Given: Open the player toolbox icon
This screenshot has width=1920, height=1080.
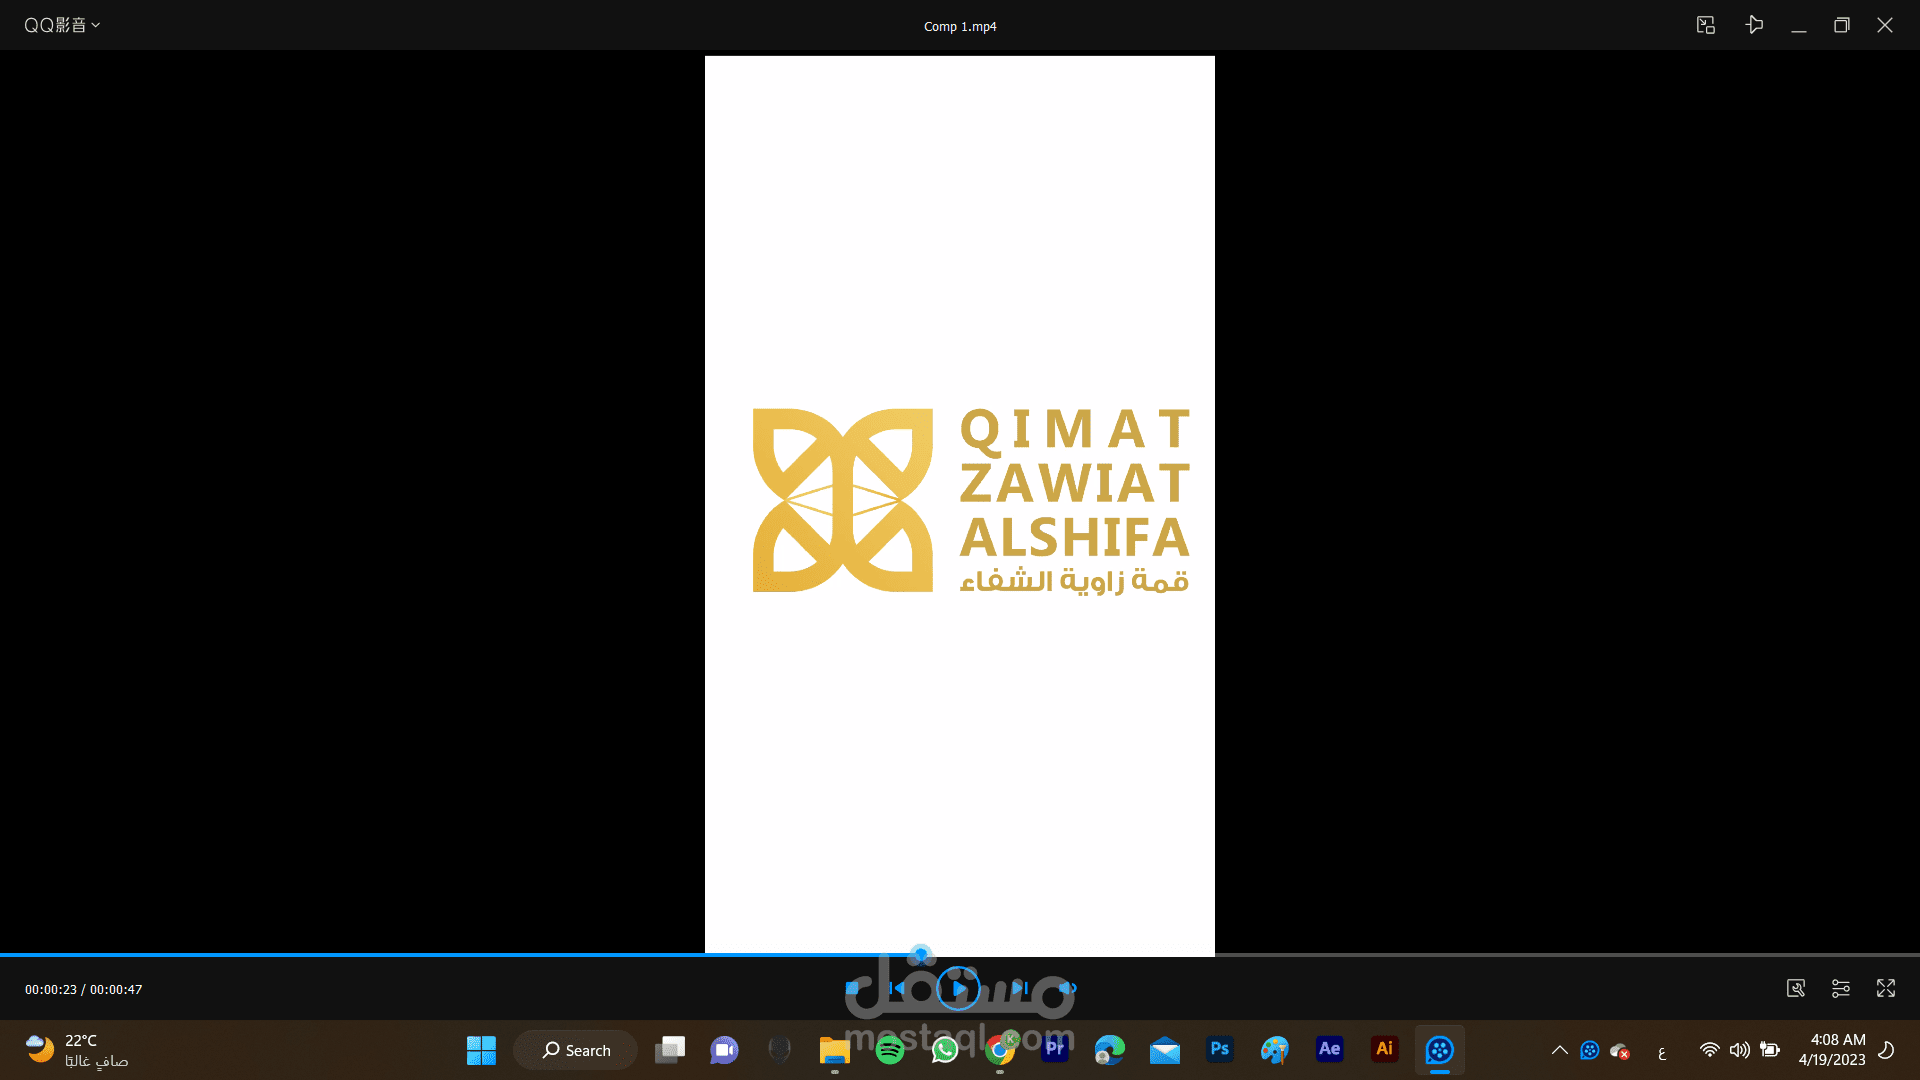Looking at the screenshot, I should [x=1796, y=988].
